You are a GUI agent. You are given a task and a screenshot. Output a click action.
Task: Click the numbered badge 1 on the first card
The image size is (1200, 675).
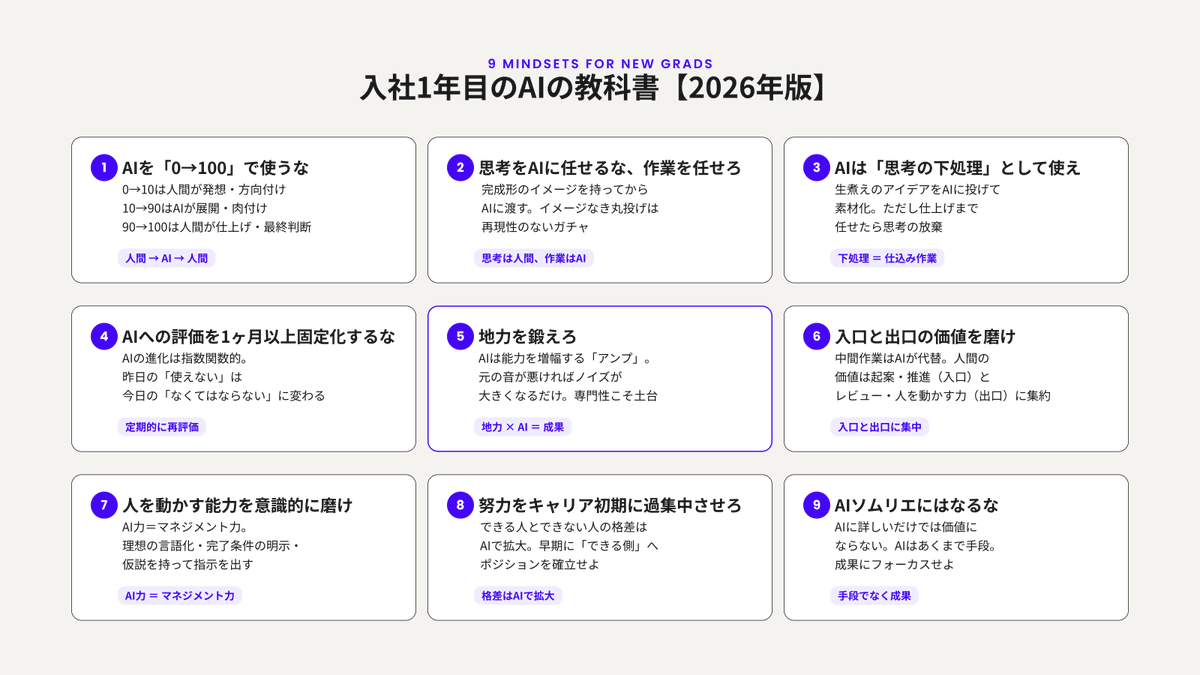pyautogui.click(x=102, y=168)
